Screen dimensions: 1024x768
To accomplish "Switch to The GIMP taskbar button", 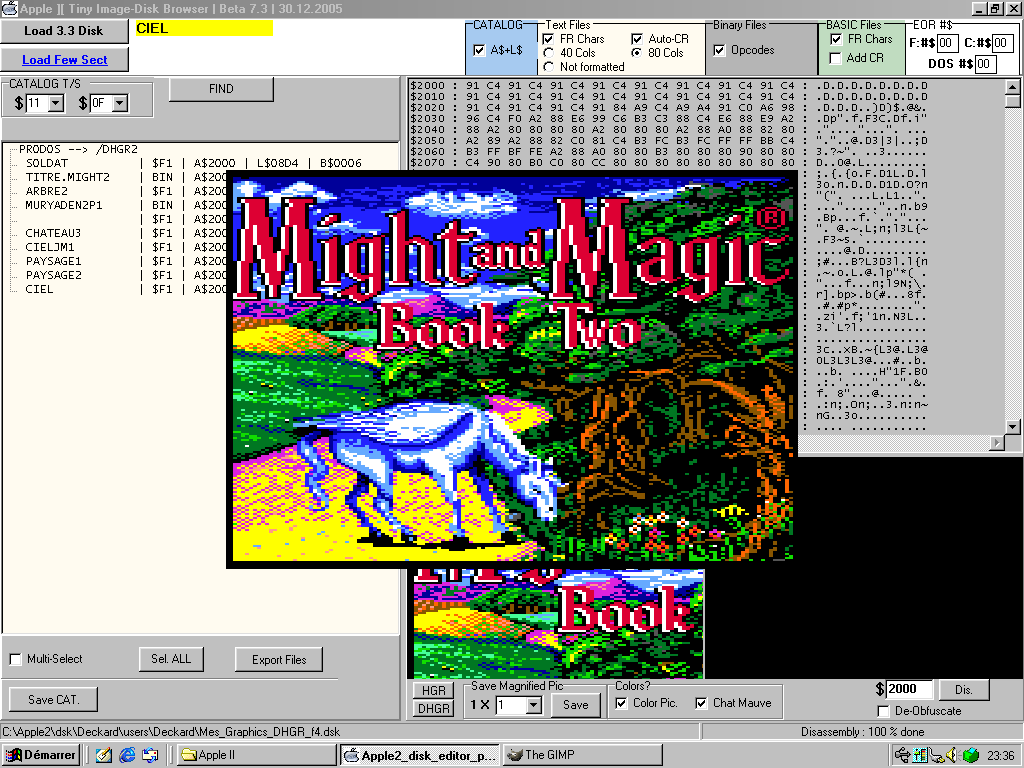I will 583,755.
